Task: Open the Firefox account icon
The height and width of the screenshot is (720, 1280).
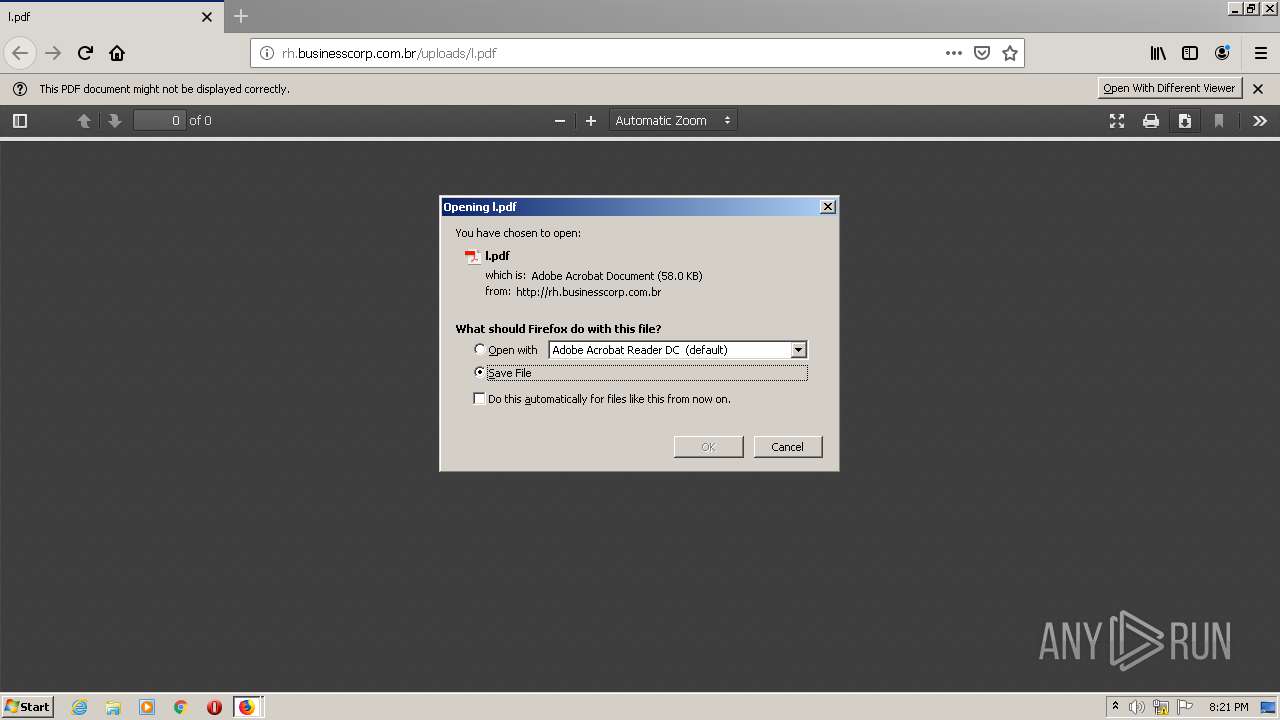Action: 1222,53
